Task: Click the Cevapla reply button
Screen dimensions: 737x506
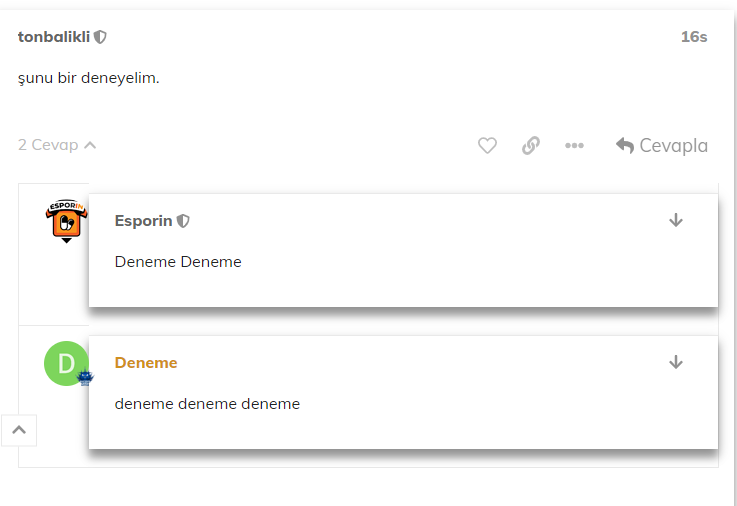Action: tap(662, 146)
